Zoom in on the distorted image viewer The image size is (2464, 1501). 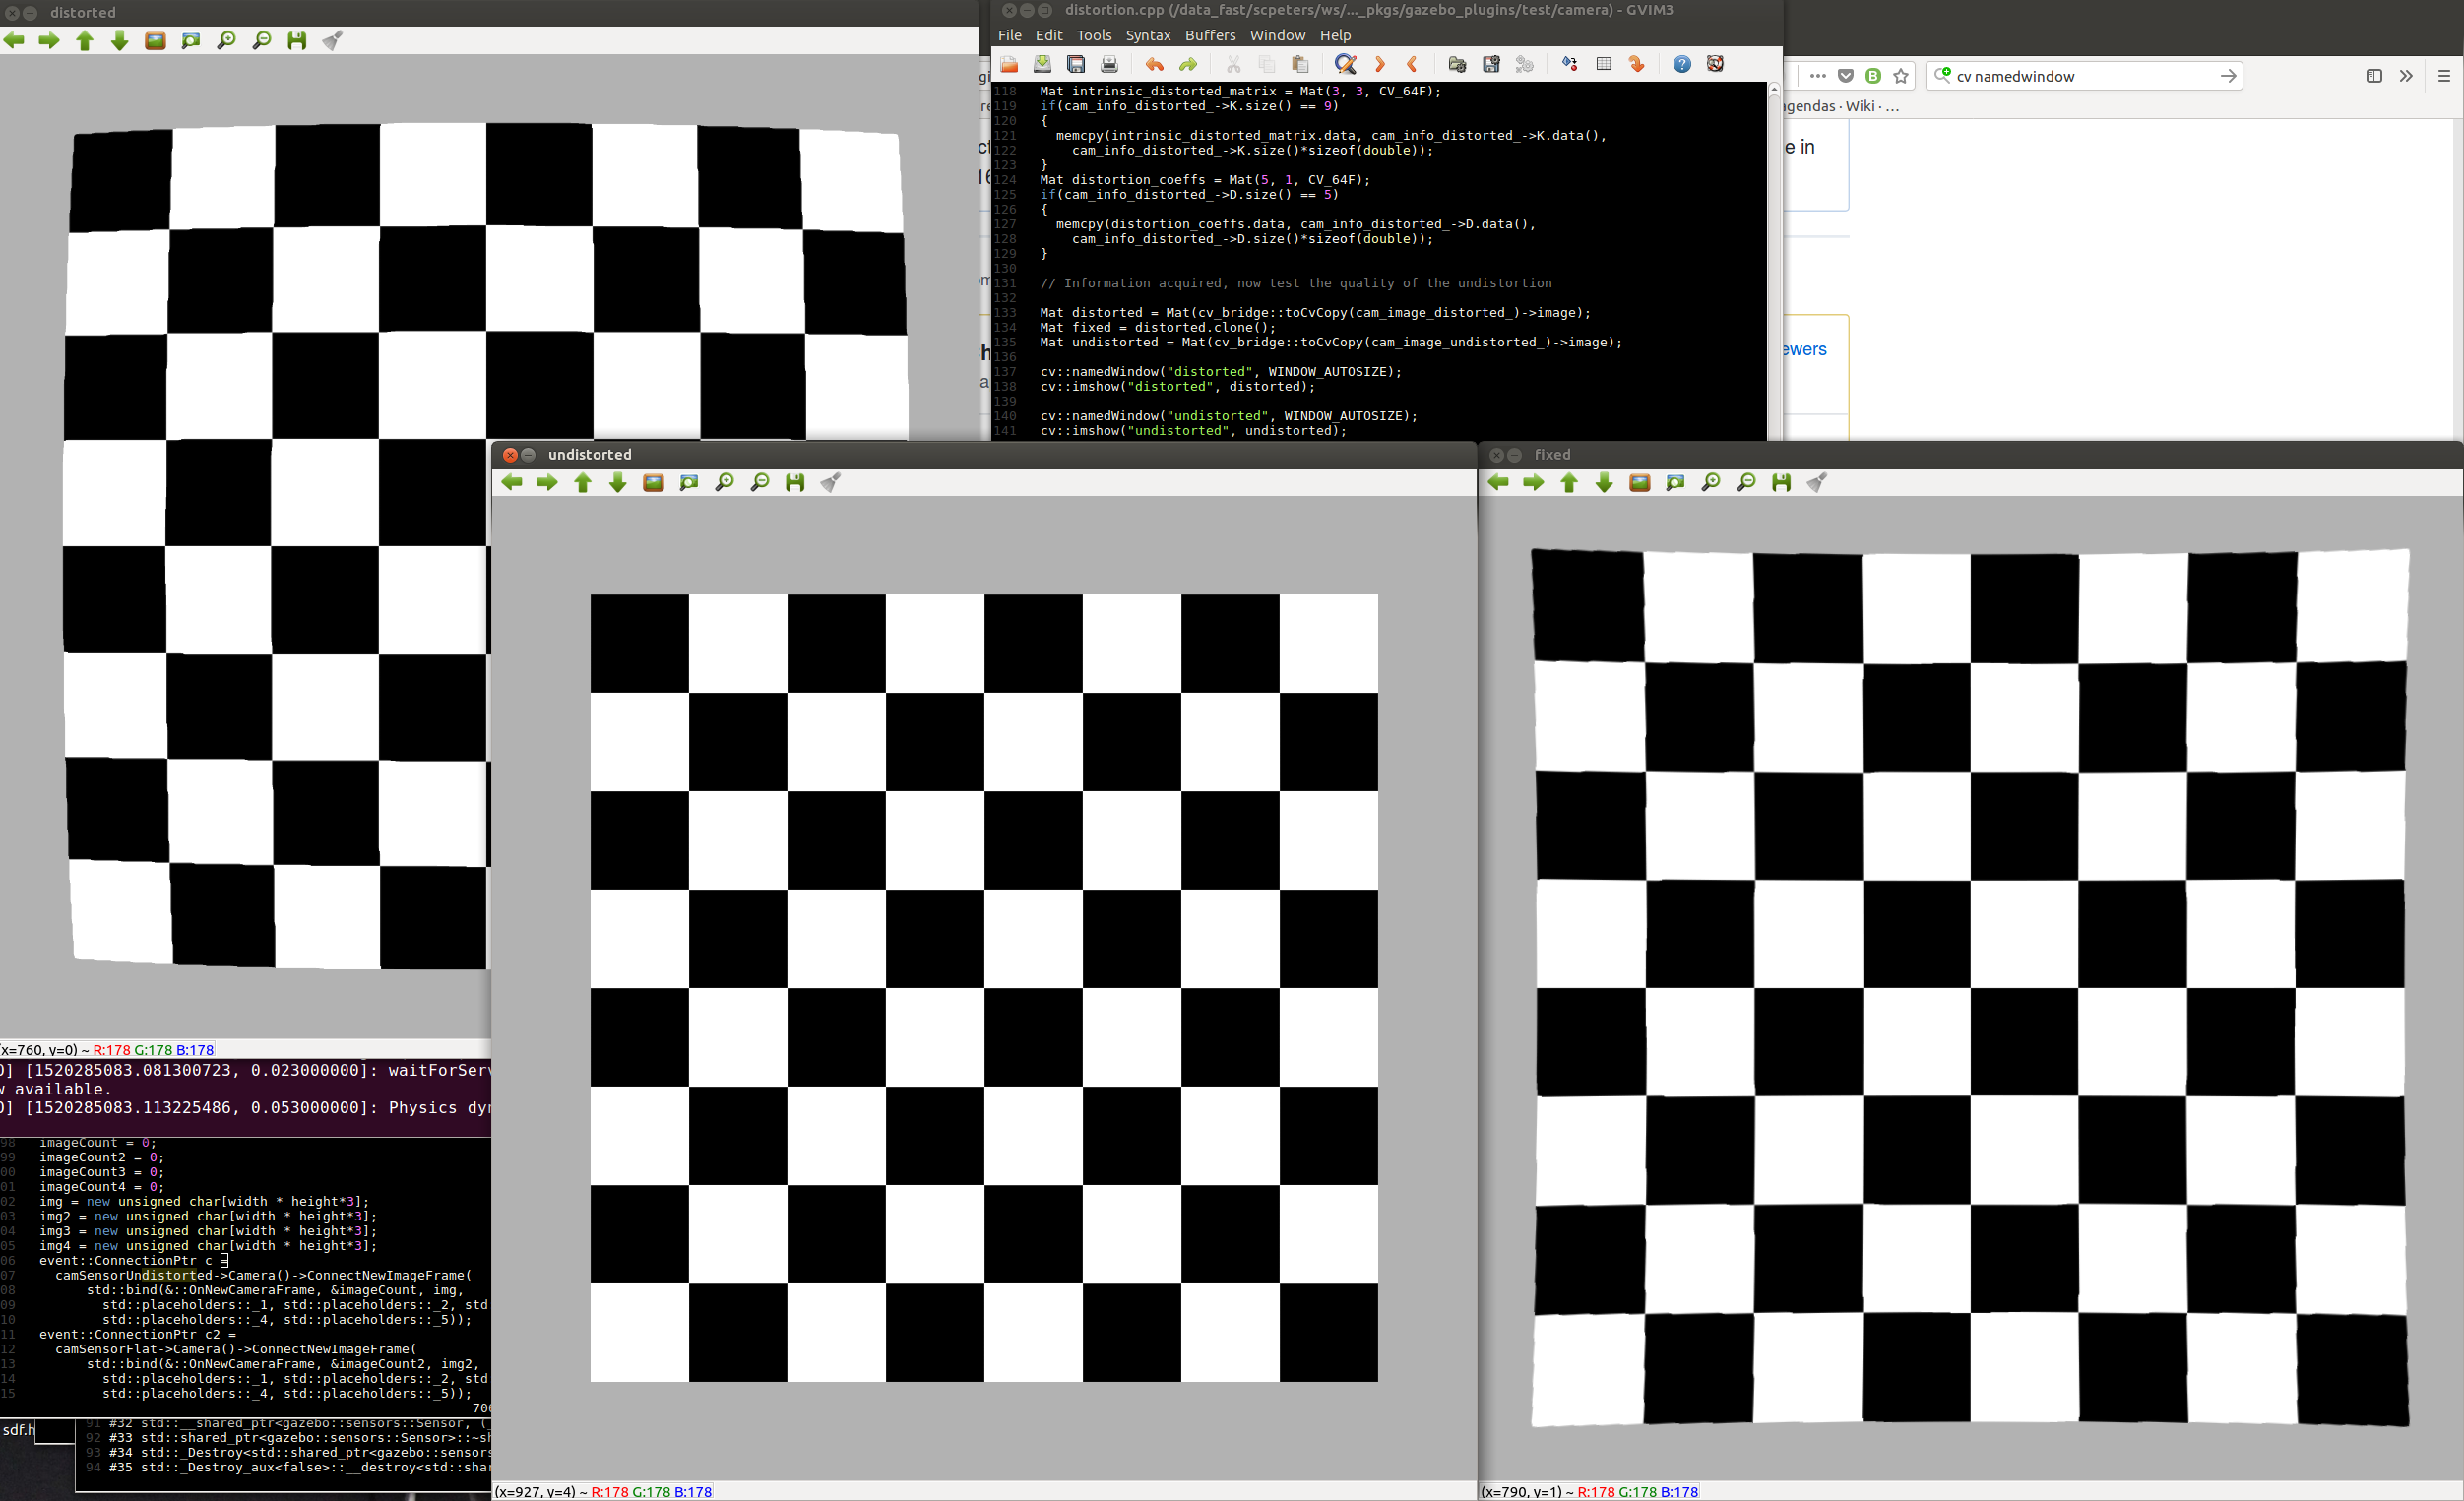[x=226, y=40]
